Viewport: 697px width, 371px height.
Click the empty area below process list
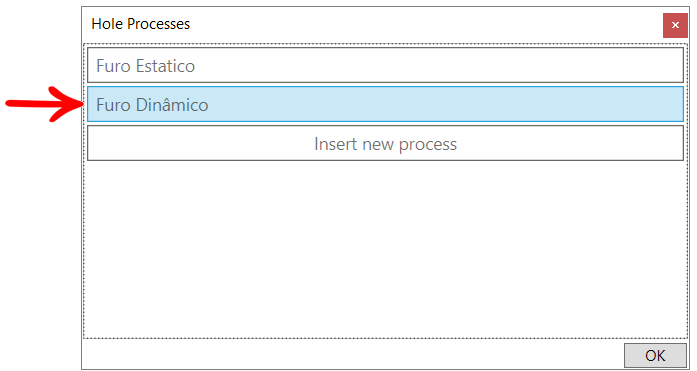click(385, 249)
